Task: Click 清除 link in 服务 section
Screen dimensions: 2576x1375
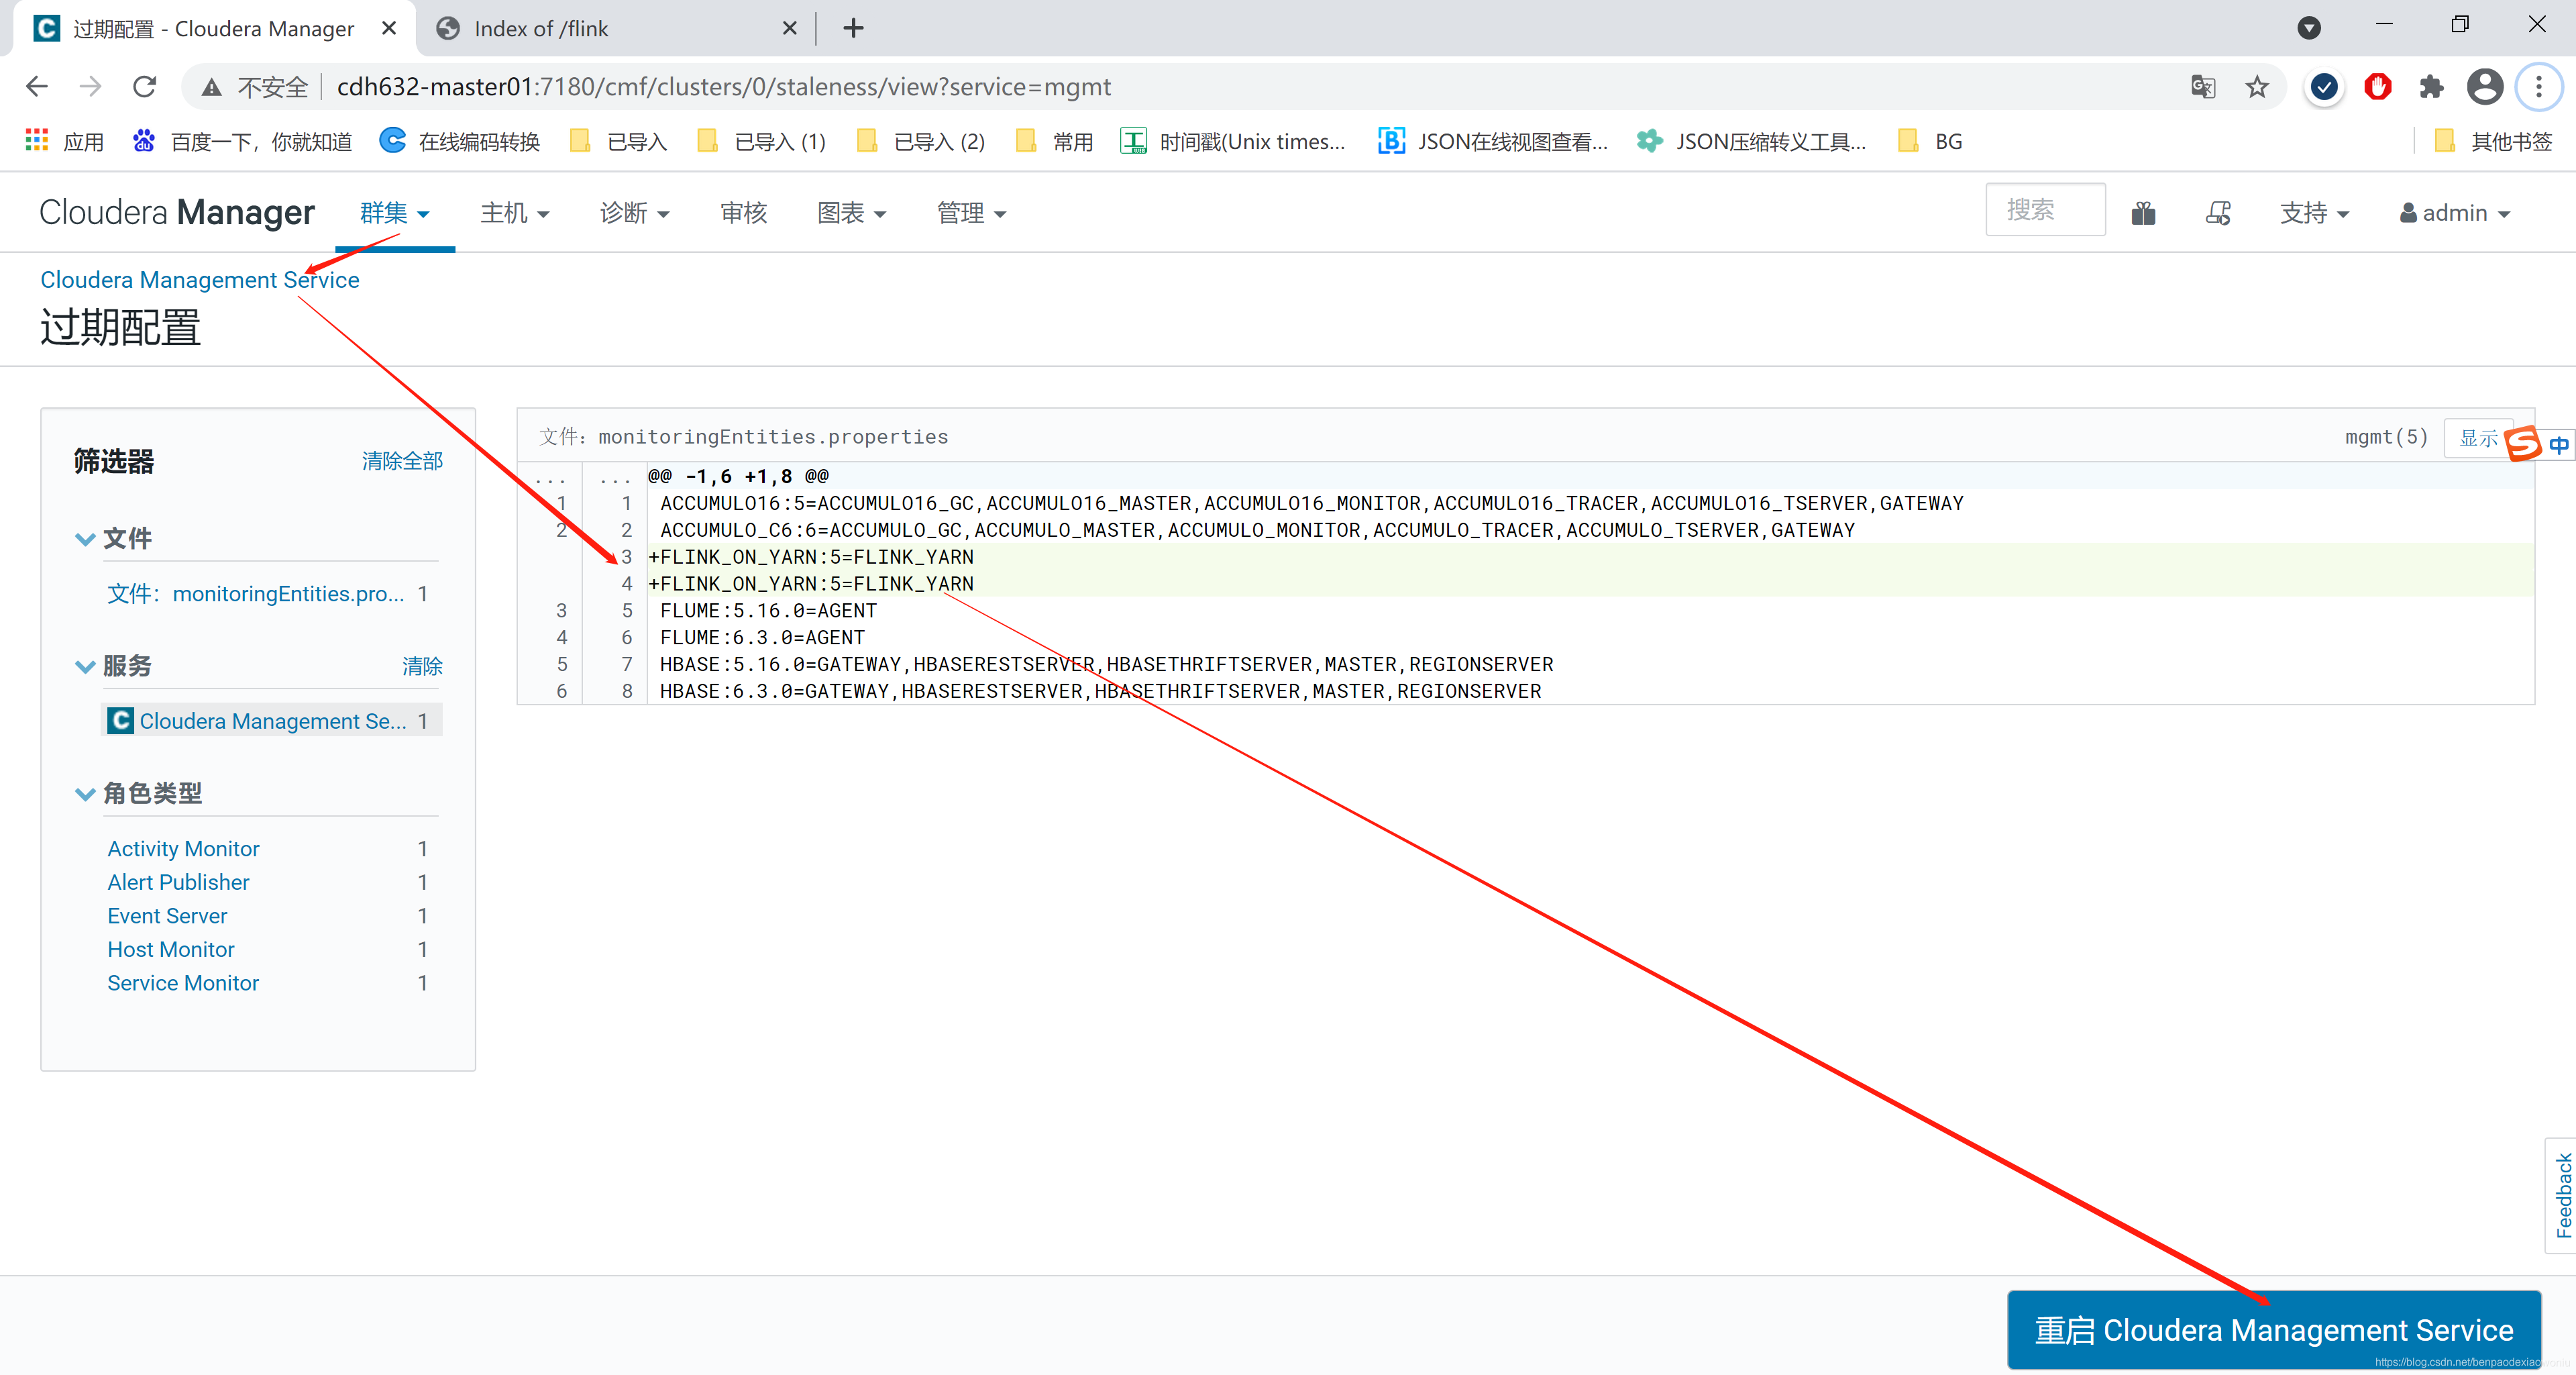Action: [x=422, y=666]
